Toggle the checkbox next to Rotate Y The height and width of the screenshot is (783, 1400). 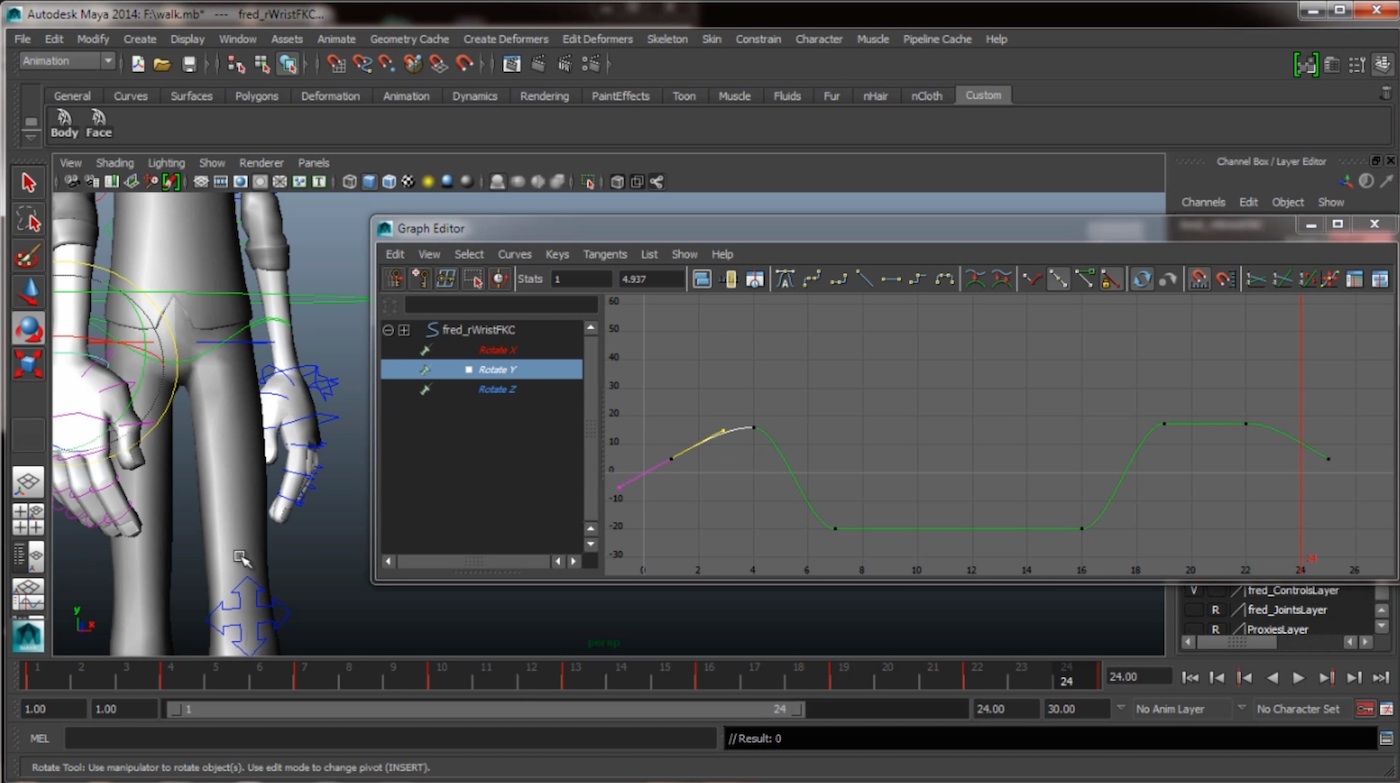pos(468,369)
